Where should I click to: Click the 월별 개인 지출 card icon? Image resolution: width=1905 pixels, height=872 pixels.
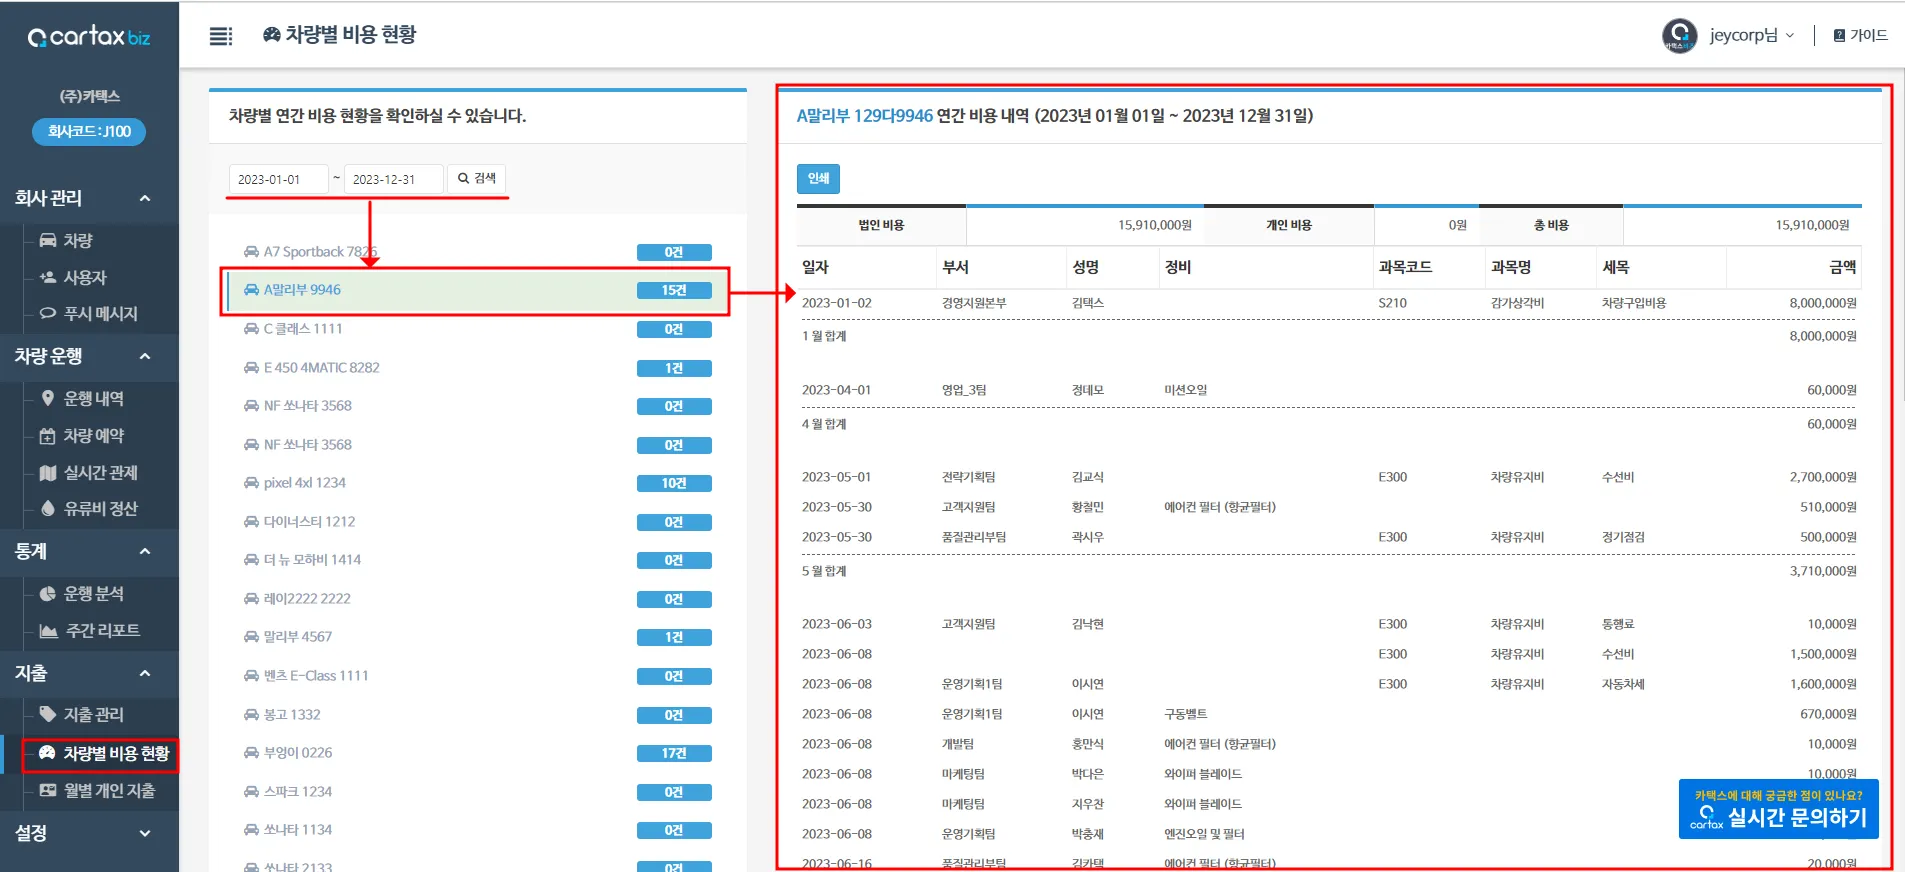click(47, 790)
